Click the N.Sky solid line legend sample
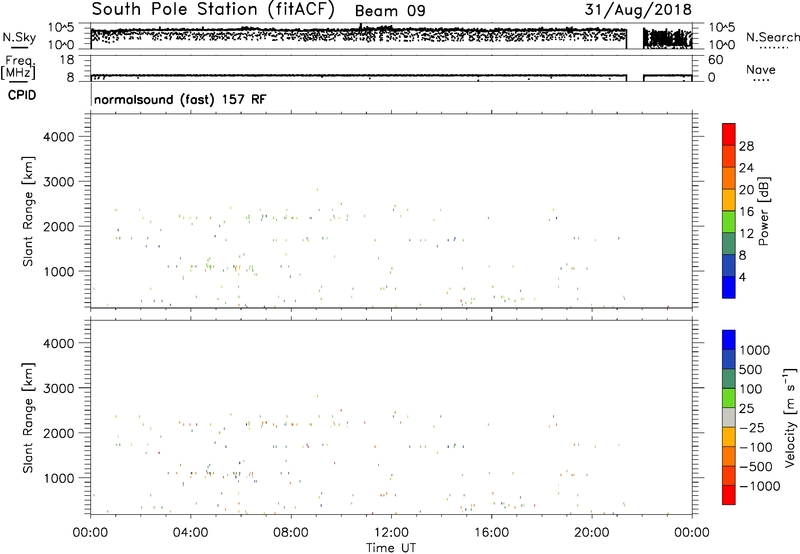The width and height of the screenshot is (800, 554). click(19, 47)
